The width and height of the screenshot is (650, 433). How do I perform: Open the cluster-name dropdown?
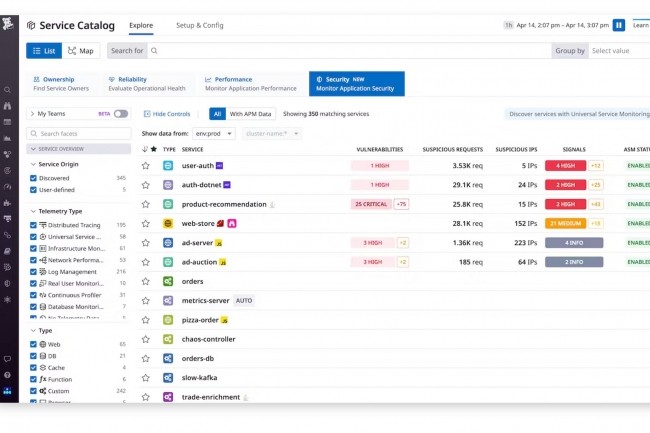point(272,133)
